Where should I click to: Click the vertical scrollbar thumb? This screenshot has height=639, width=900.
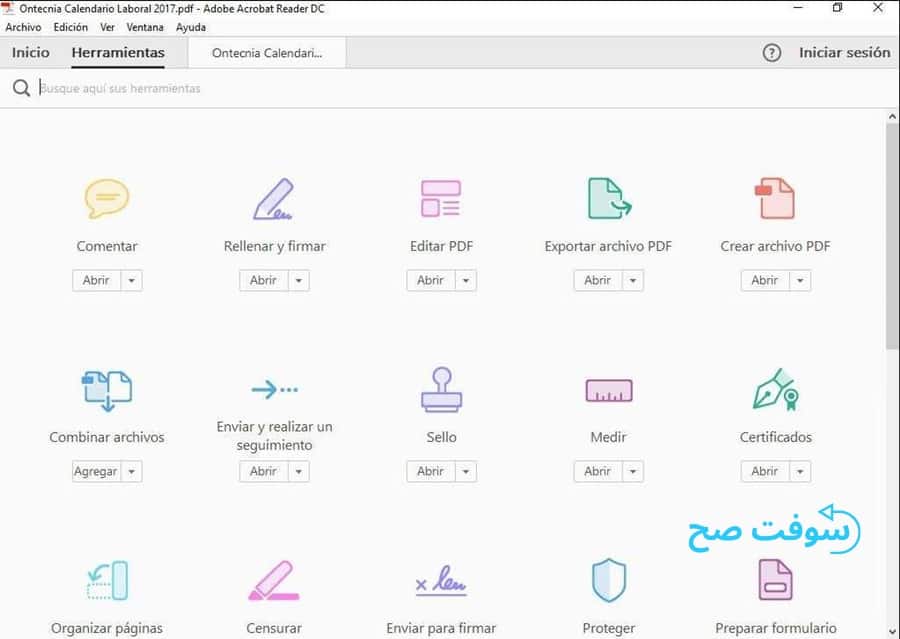(x=893, y=235)
